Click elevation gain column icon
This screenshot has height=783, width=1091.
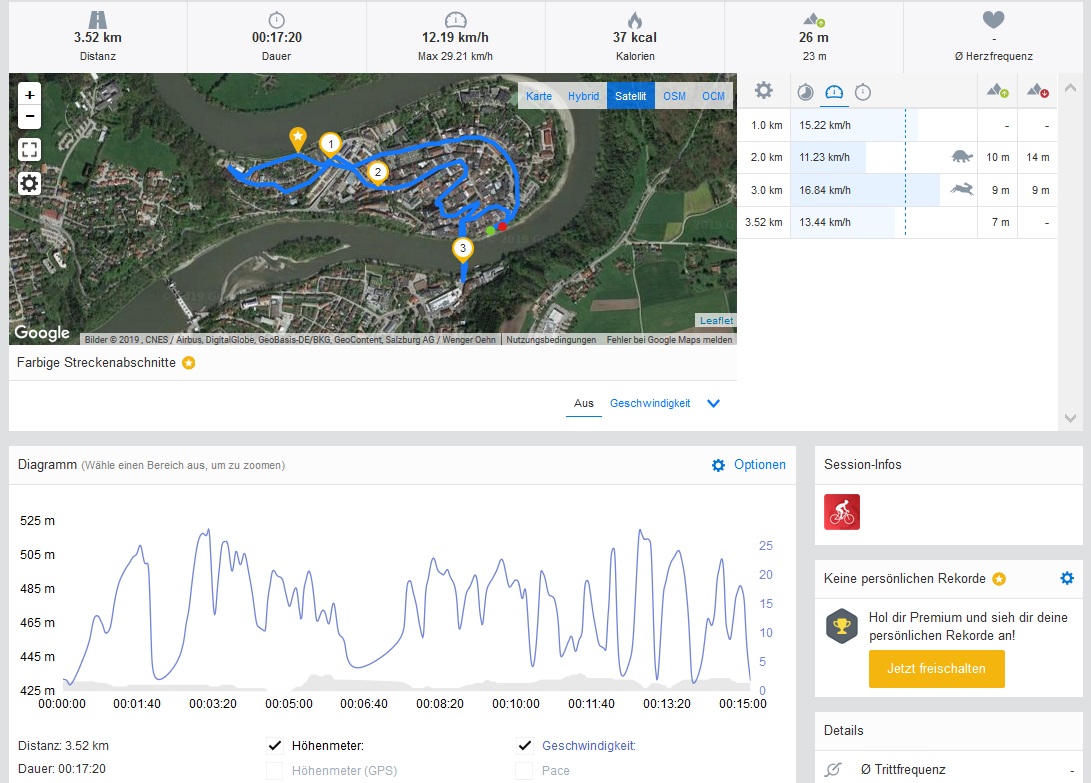point(998,90)
